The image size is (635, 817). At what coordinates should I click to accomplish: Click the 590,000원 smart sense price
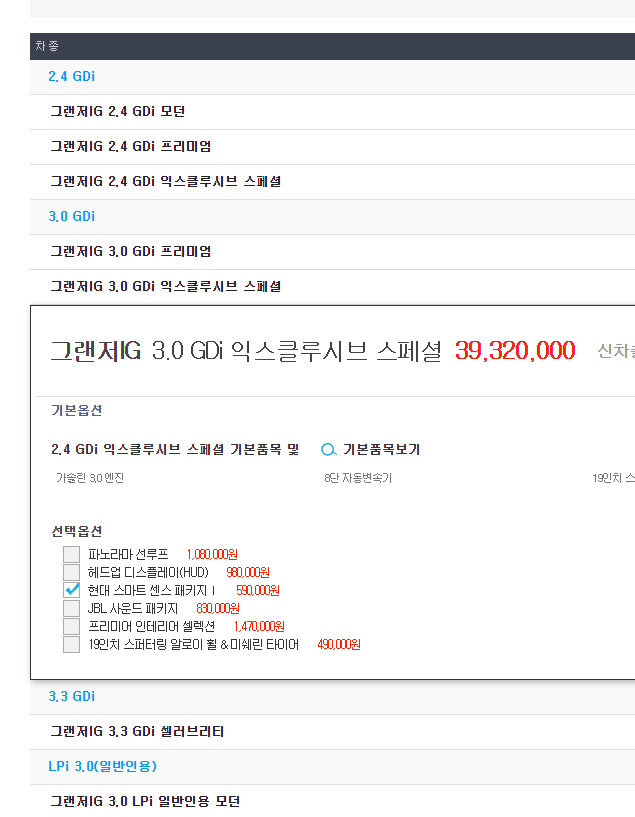tap(258, 590)
